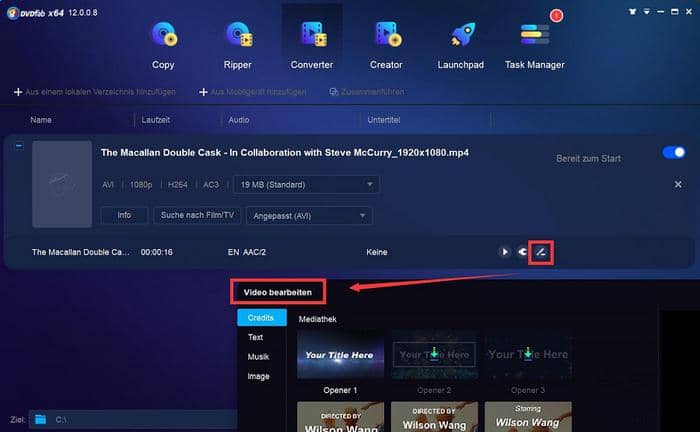700x432 pixels.
Task: Click the AVI format label
Action: pos(108,185)
